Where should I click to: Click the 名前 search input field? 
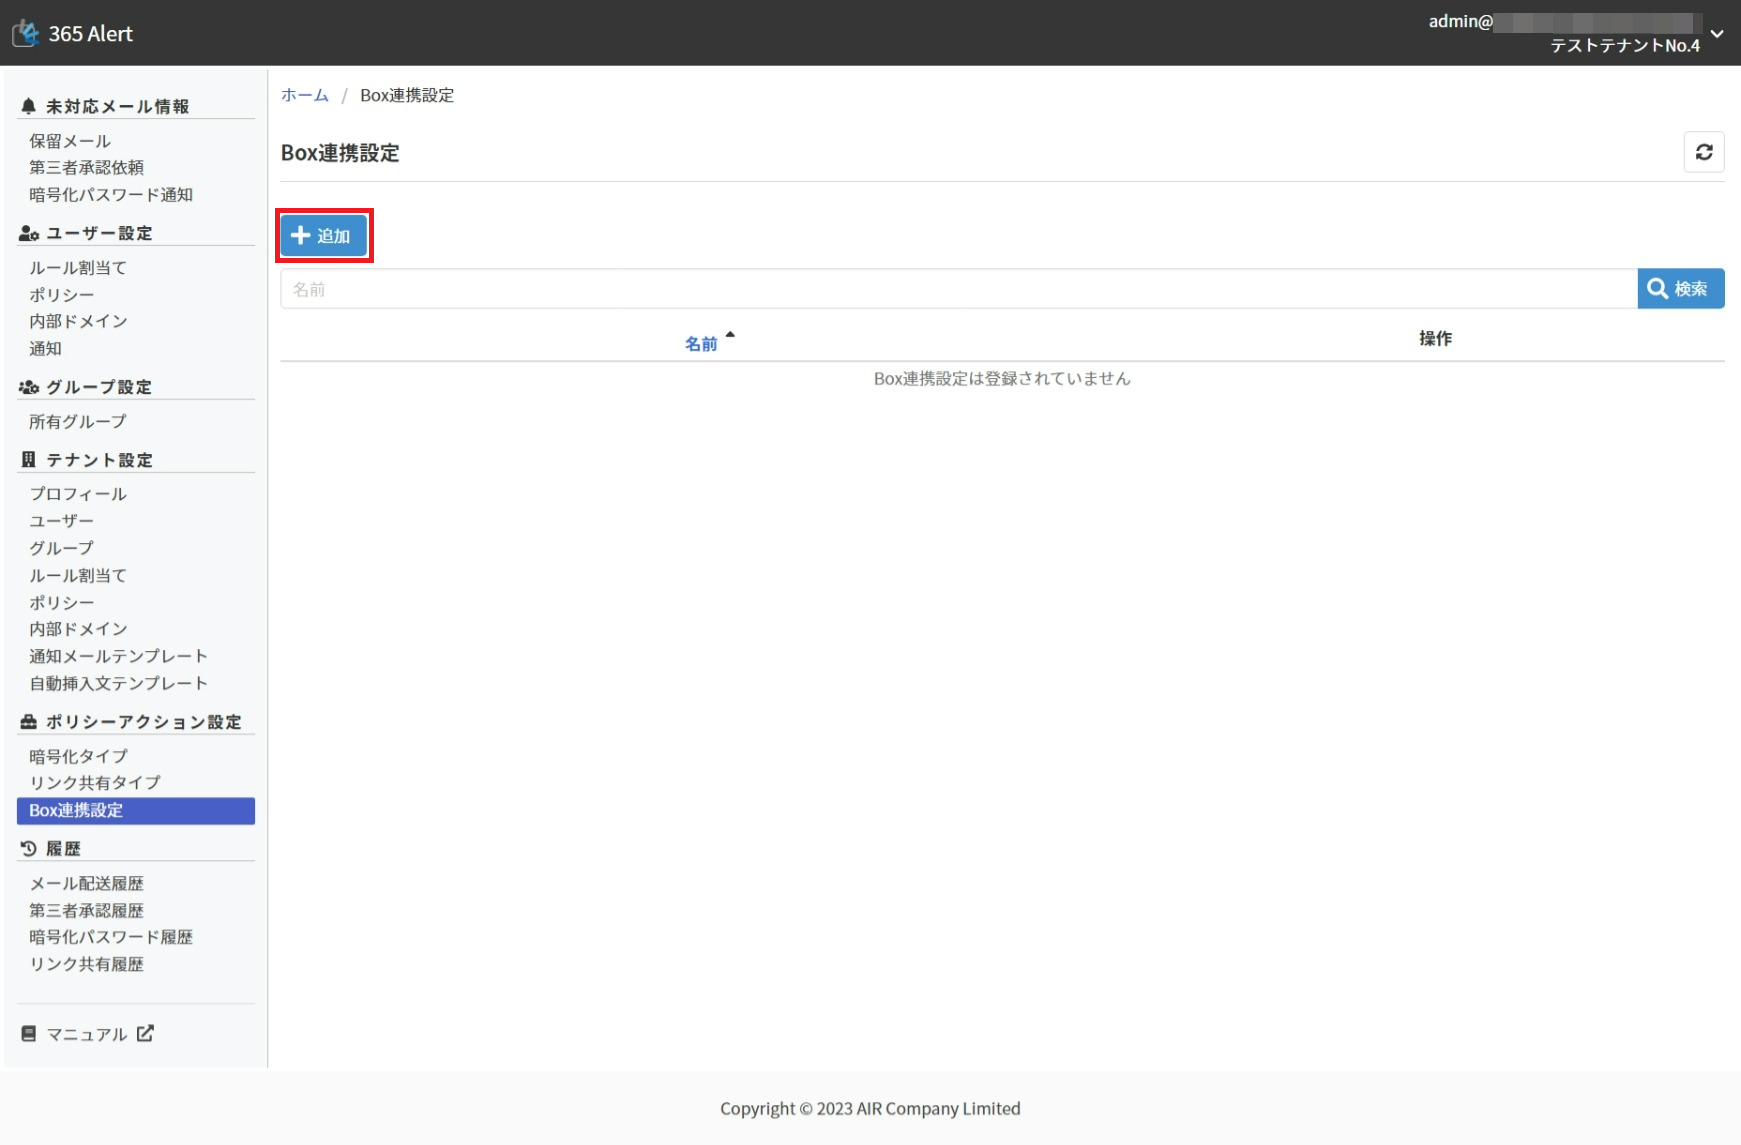(x=958, y=289)
